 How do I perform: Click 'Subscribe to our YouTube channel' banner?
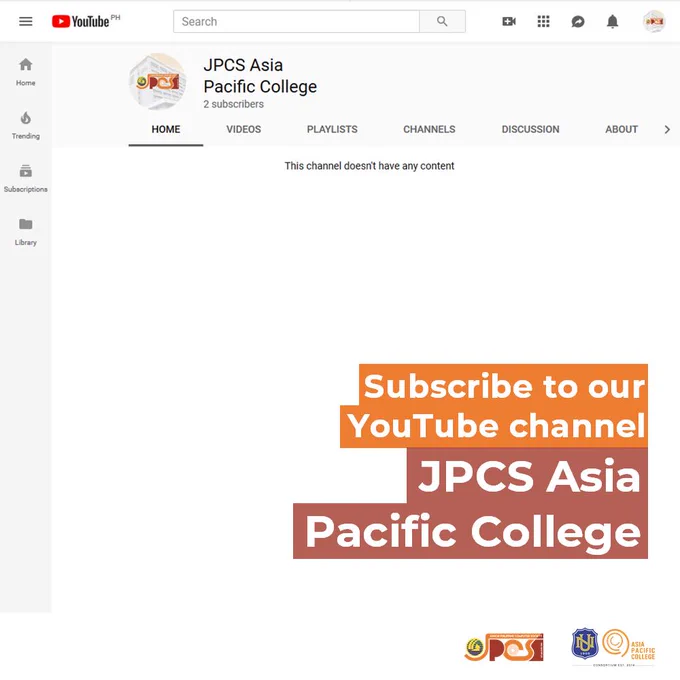coord(494,406)
